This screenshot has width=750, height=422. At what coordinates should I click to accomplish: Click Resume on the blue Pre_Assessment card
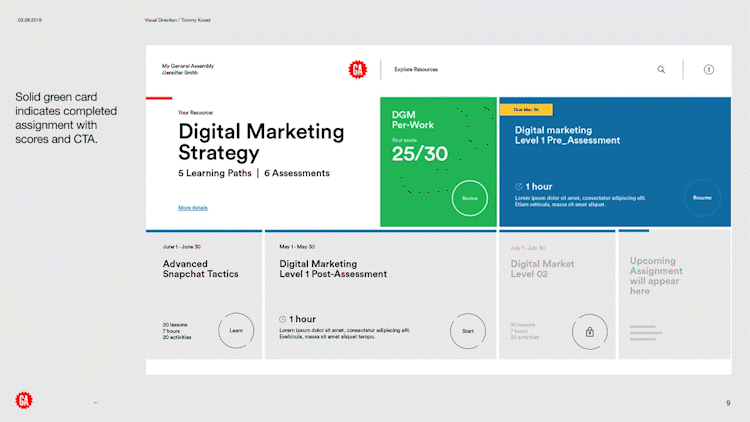(x=702, y=198)
